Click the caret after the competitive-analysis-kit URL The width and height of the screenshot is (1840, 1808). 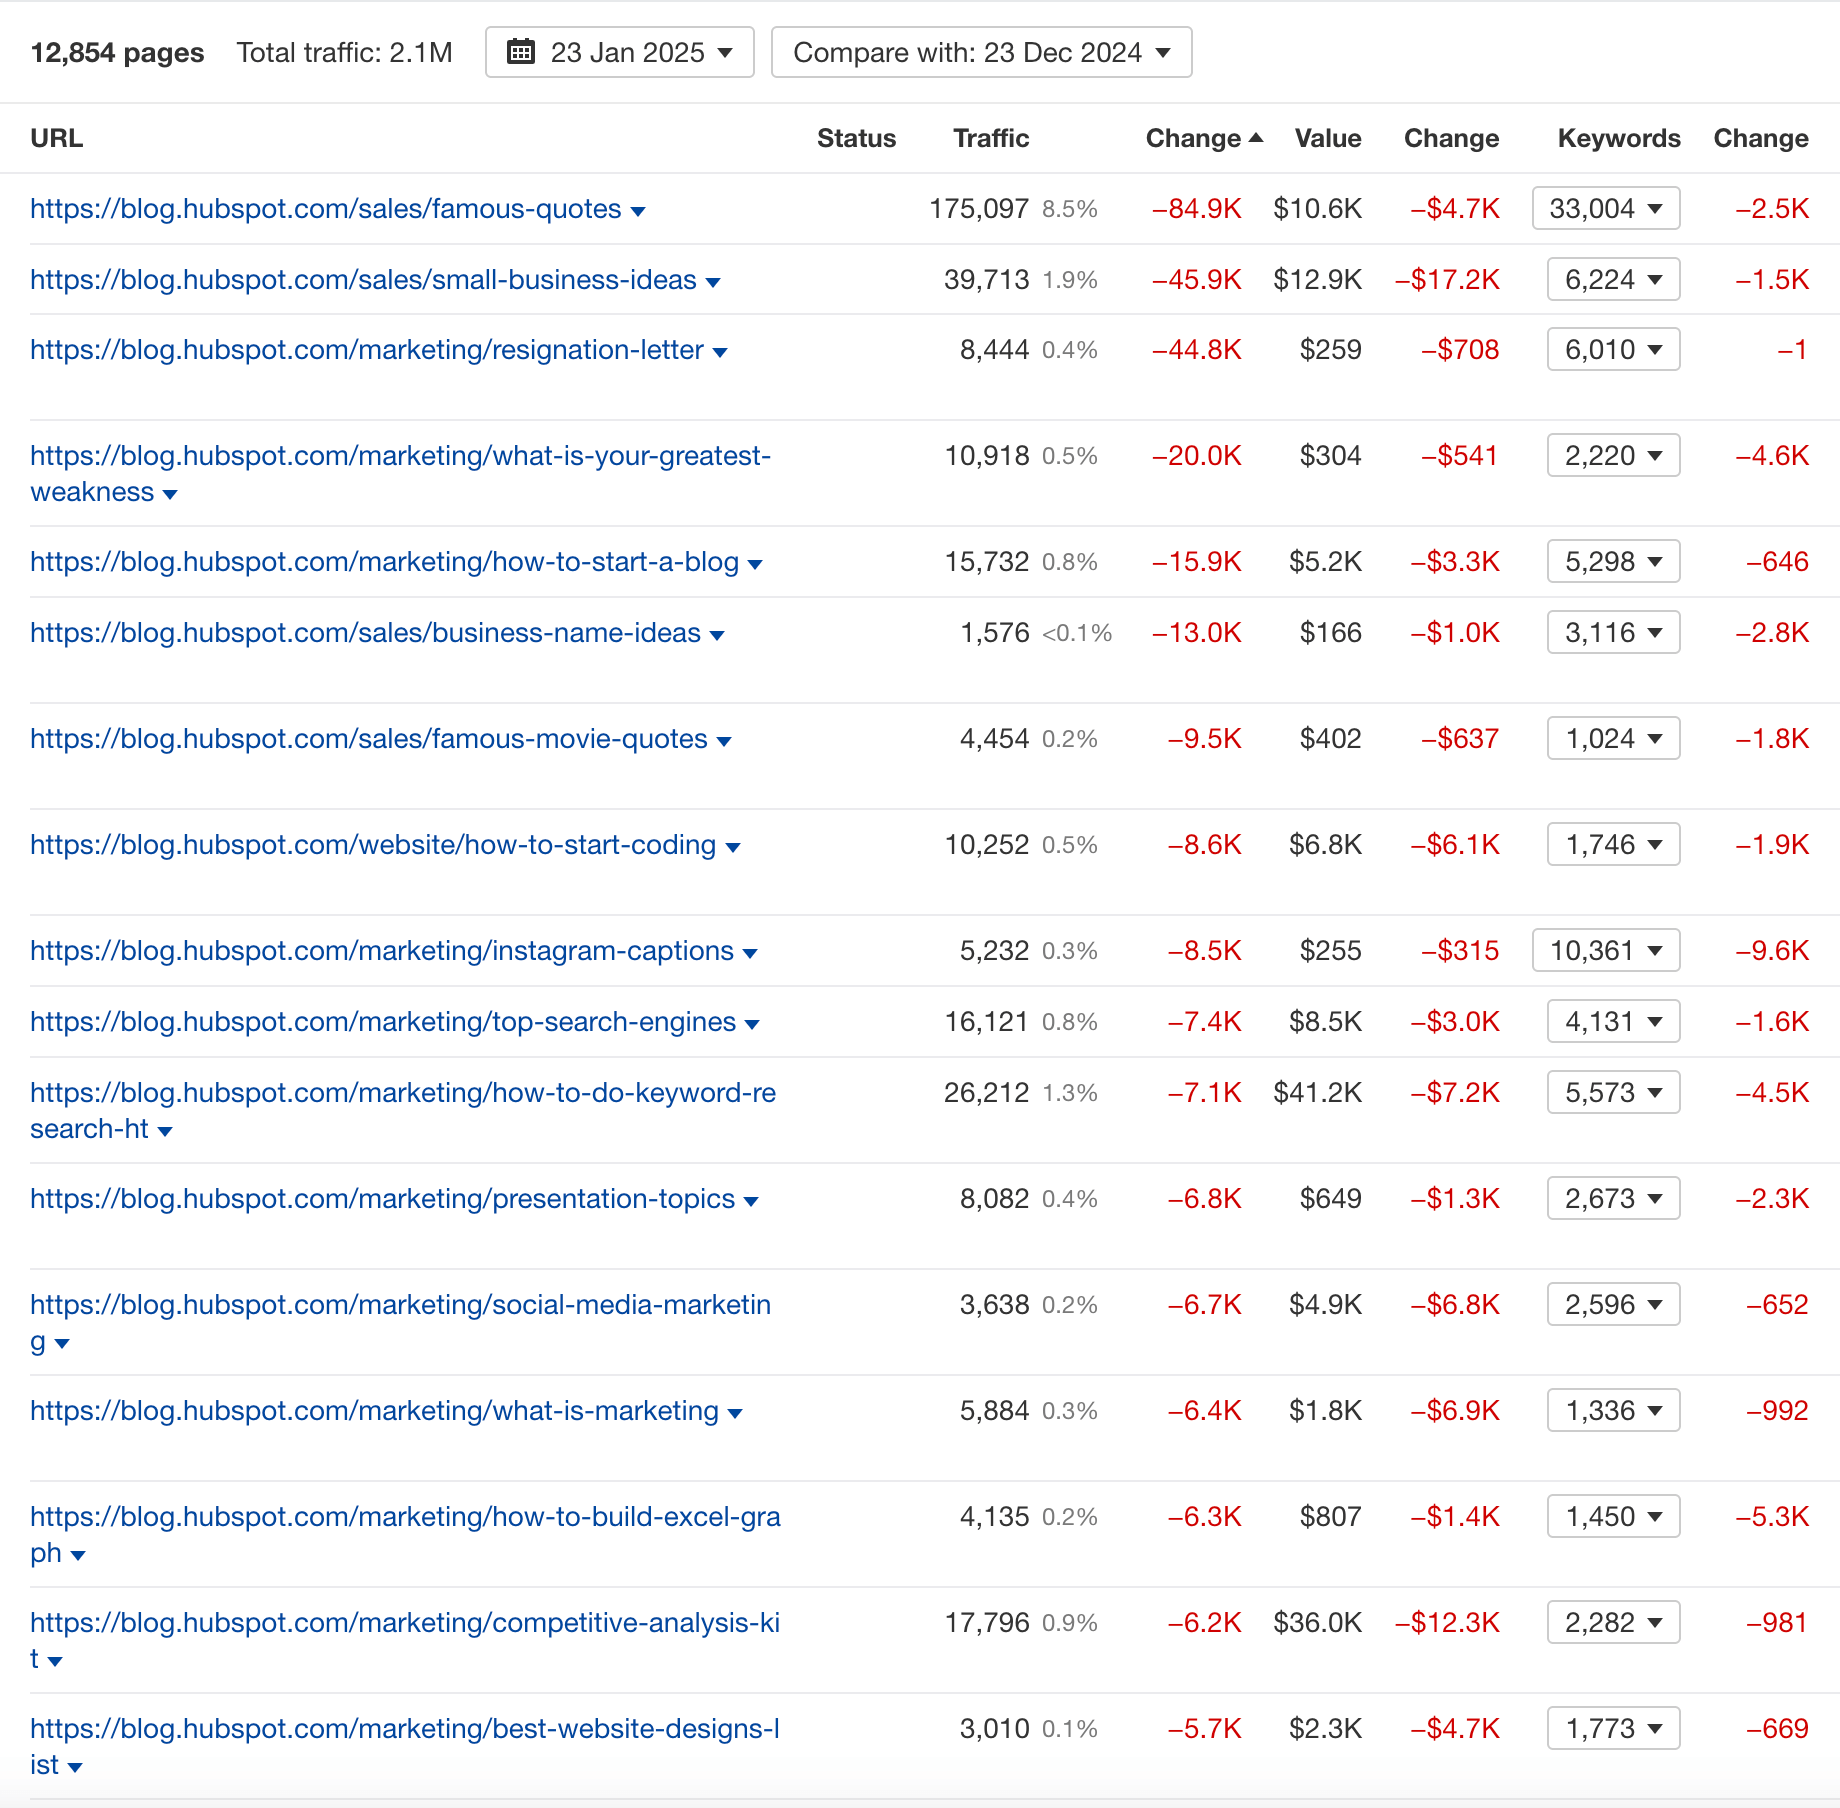coord(55,1661)
